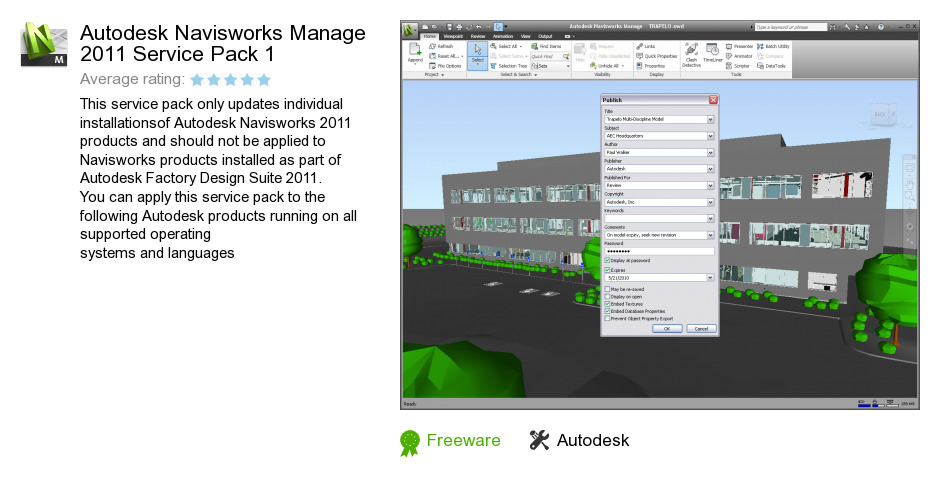Image resolution: width=940 pixels, height=487 pixels.
Task: Switch to the Review ribbon tab
Action: pyautogui.click(x=478, y=37)
